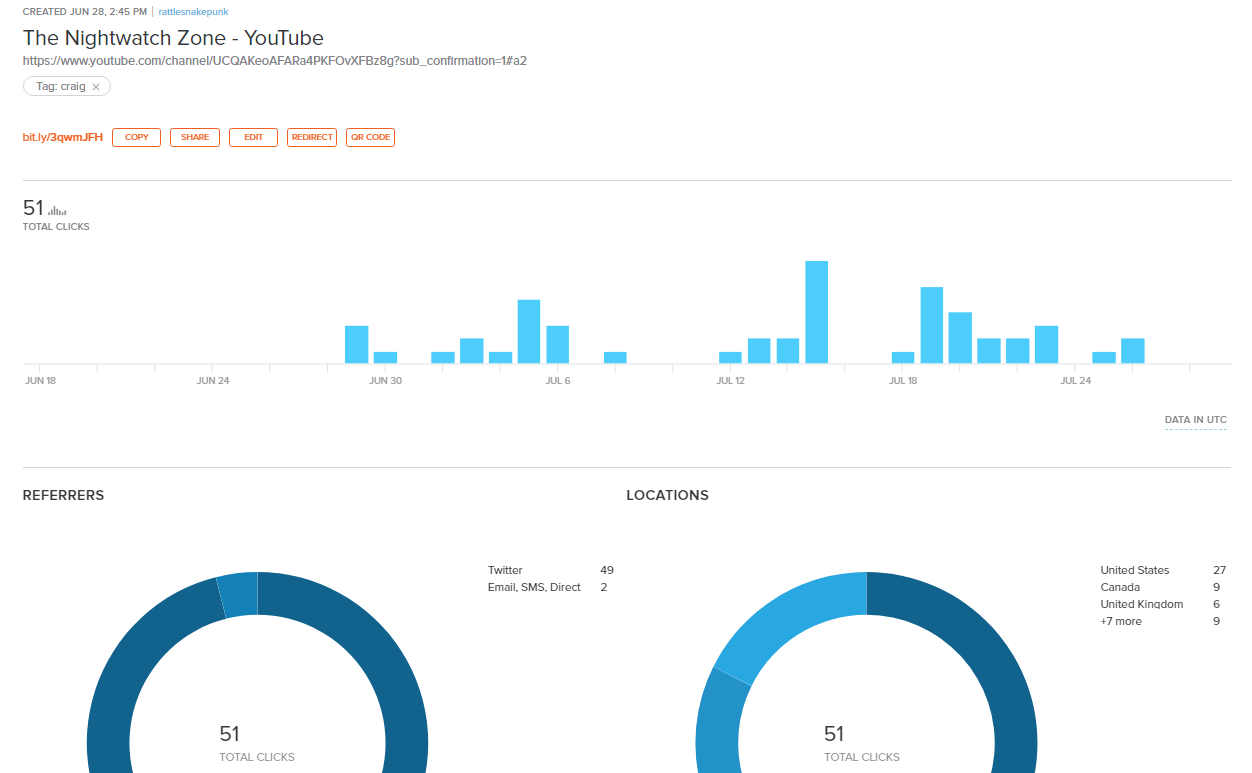Screen dimensions: 1252x773
Task: Click the JUL 12 axis label
Action: [731, 380]
